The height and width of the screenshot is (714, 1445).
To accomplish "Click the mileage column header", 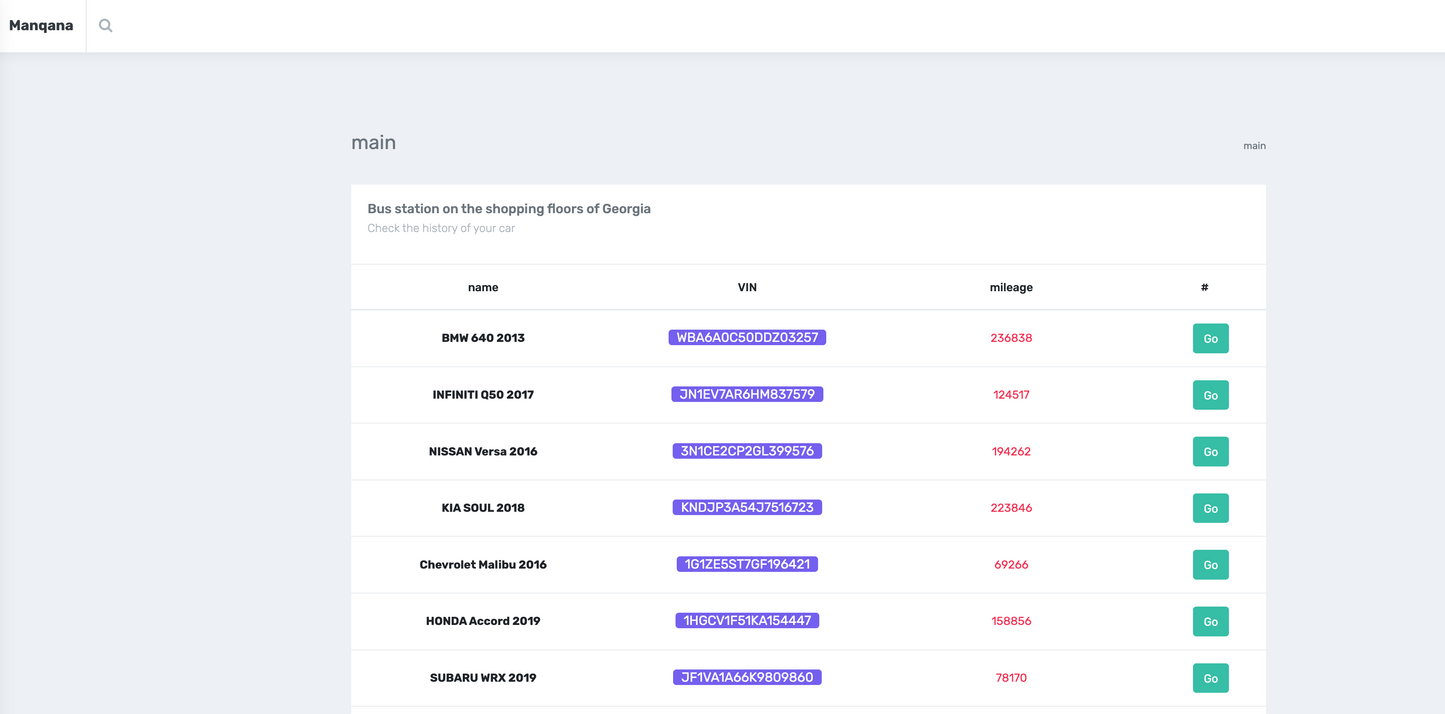I will pos(1011,288).
